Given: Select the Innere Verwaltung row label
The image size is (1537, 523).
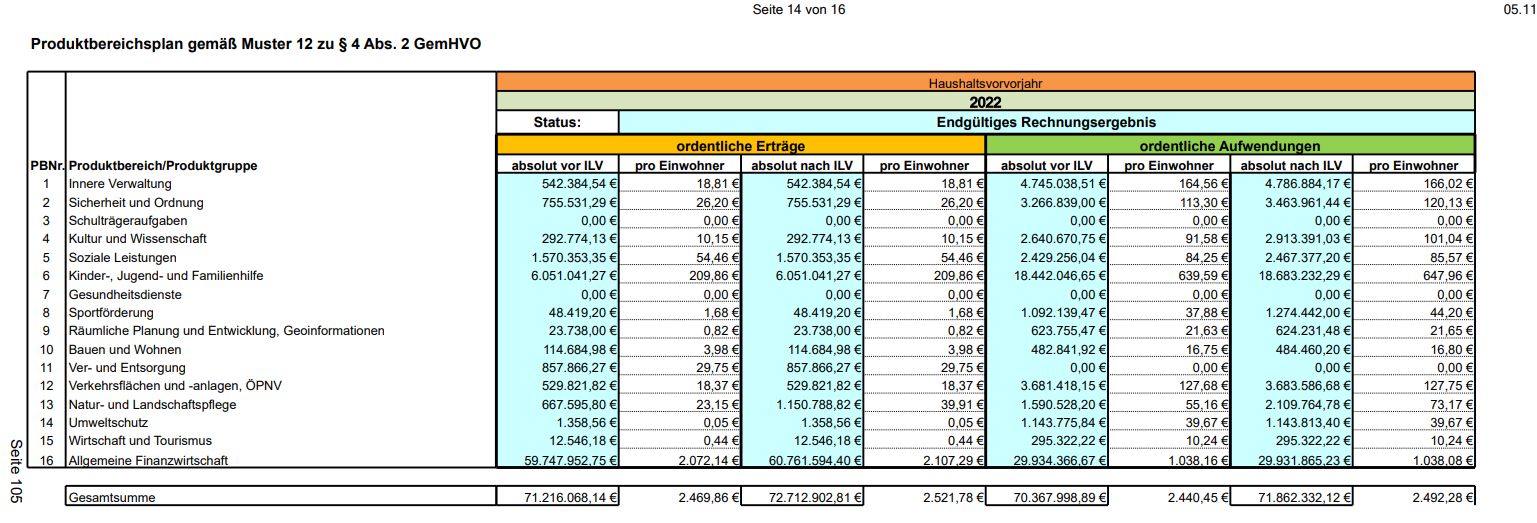Looking at the screenshot, I should [x=120, y=184].
